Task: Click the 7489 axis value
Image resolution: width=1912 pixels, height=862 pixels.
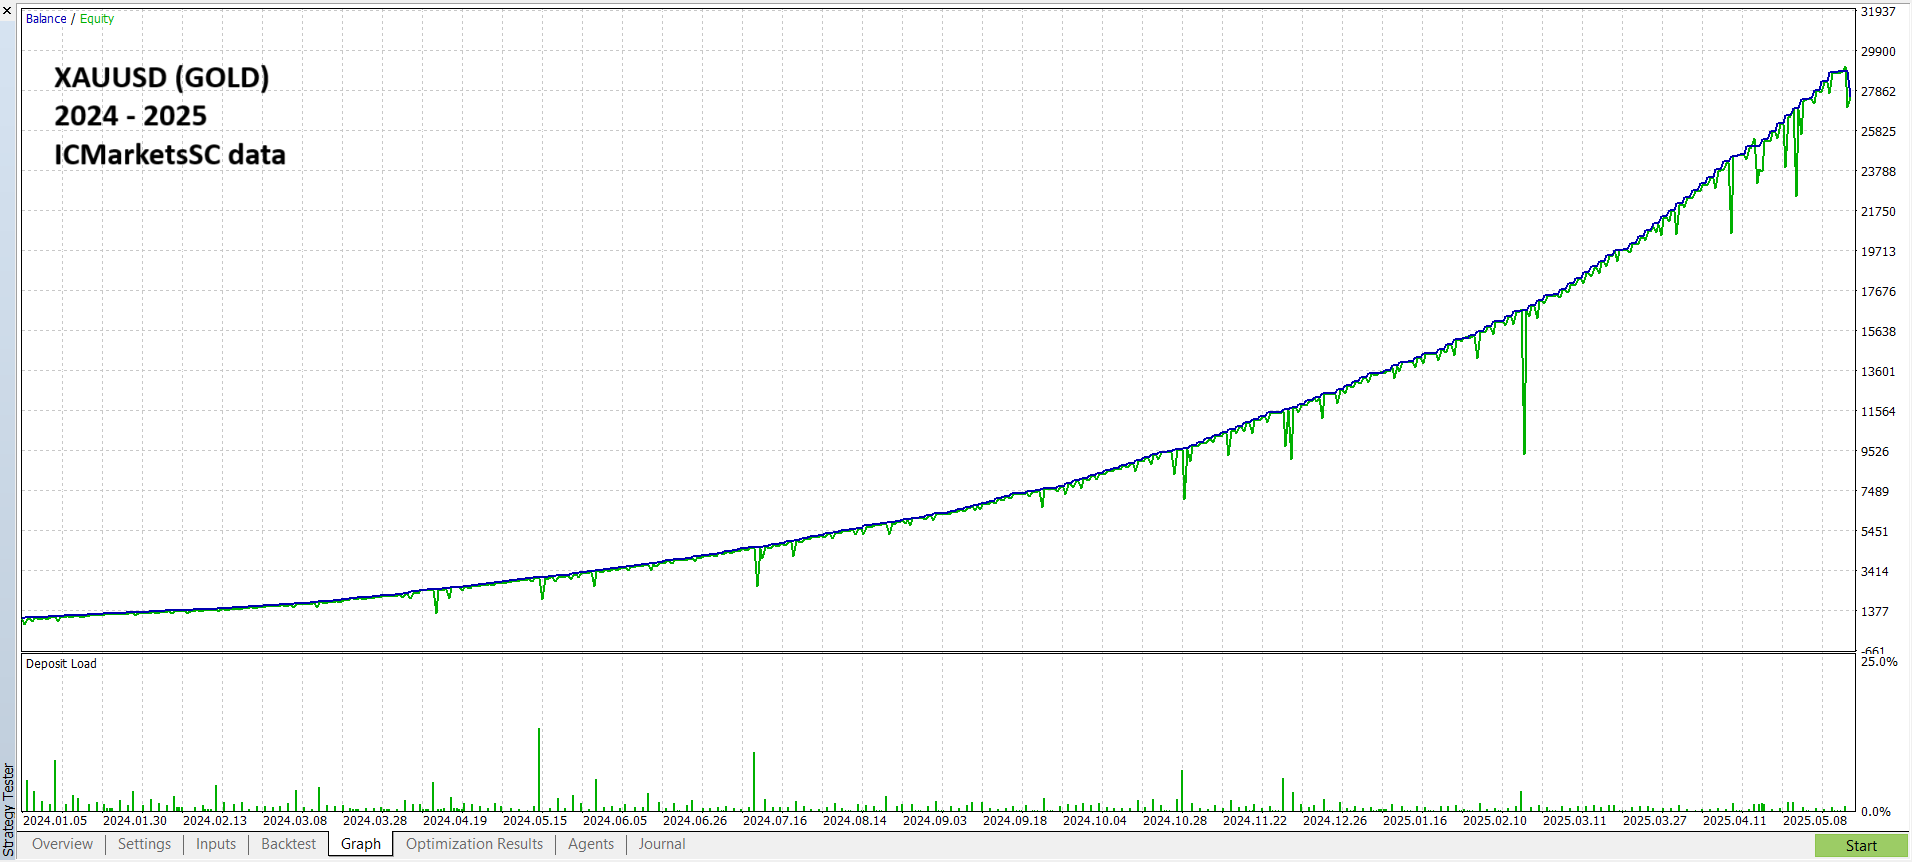Action: point(1875,492)
